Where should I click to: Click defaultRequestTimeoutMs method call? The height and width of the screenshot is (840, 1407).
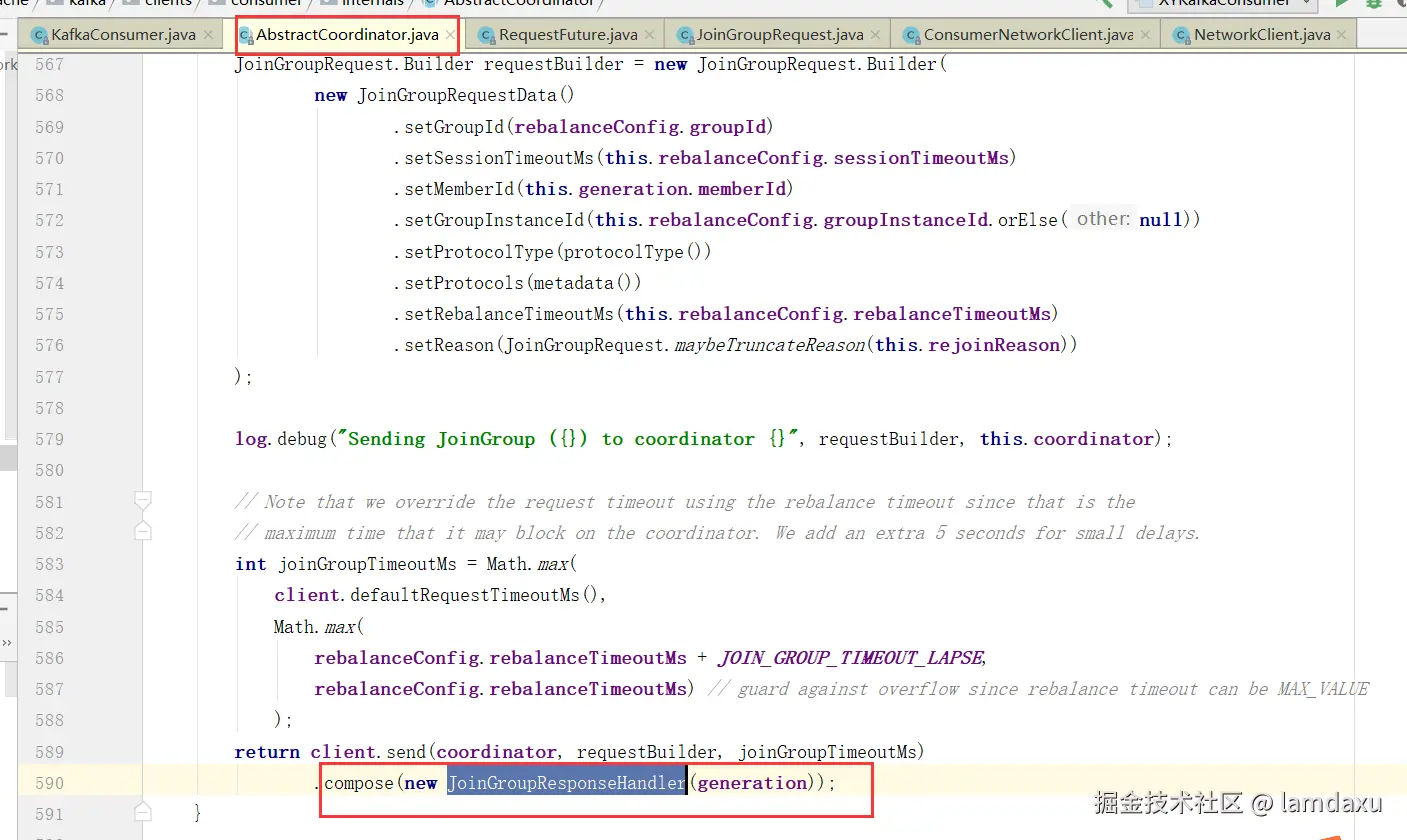tap(465, 595)
